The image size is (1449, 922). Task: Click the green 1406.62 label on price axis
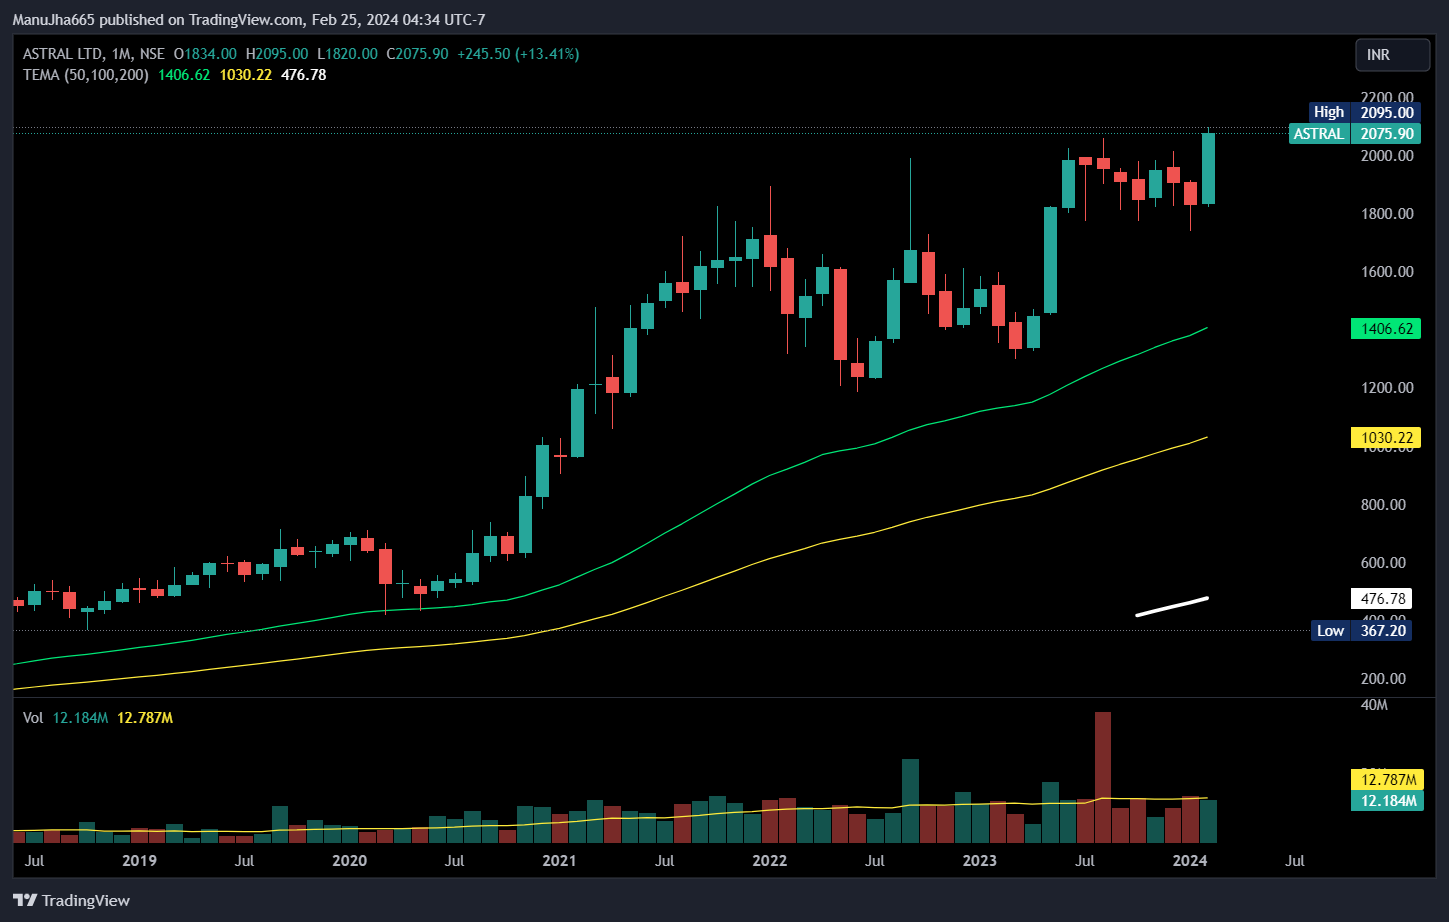[x=1386, y=329]
